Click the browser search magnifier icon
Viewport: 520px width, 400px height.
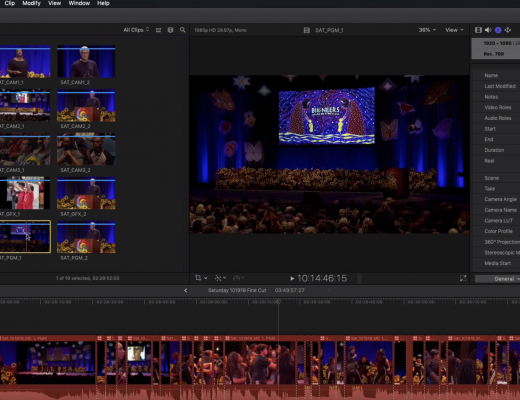pyautogui.click(x=183, y=30)
